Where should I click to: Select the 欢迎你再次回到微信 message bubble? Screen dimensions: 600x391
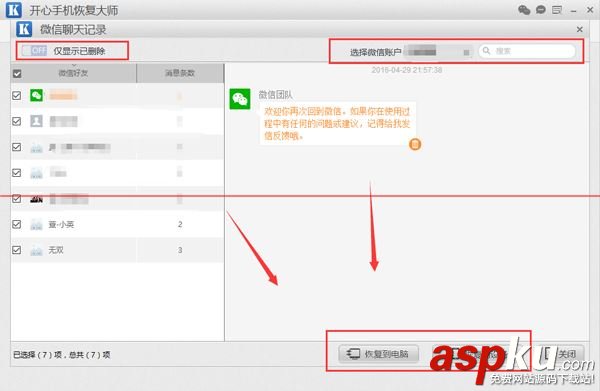tap(338, 123)
